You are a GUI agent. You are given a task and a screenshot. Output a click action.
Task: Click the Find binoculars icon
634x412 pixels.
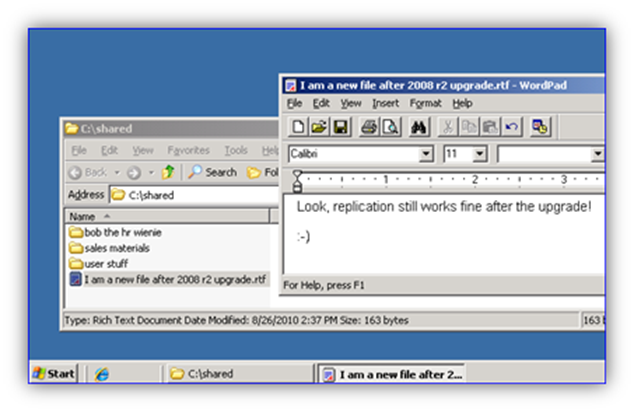[x=418, y=127]
